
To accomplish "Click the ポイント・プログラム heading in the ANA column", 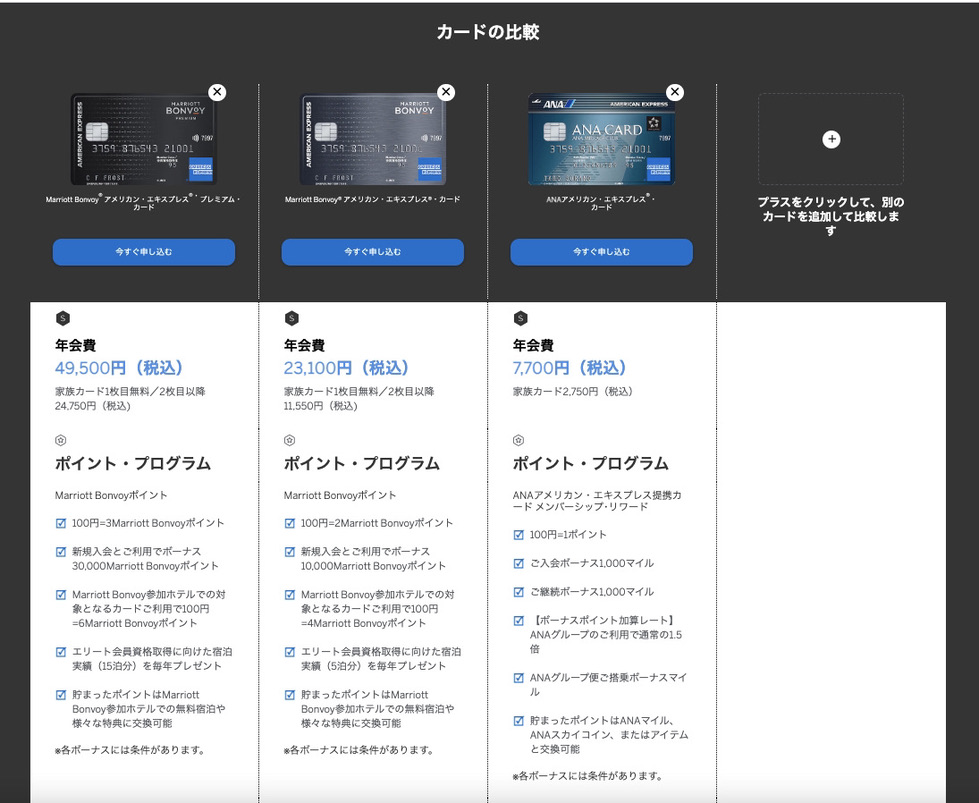I will point(591,463).
